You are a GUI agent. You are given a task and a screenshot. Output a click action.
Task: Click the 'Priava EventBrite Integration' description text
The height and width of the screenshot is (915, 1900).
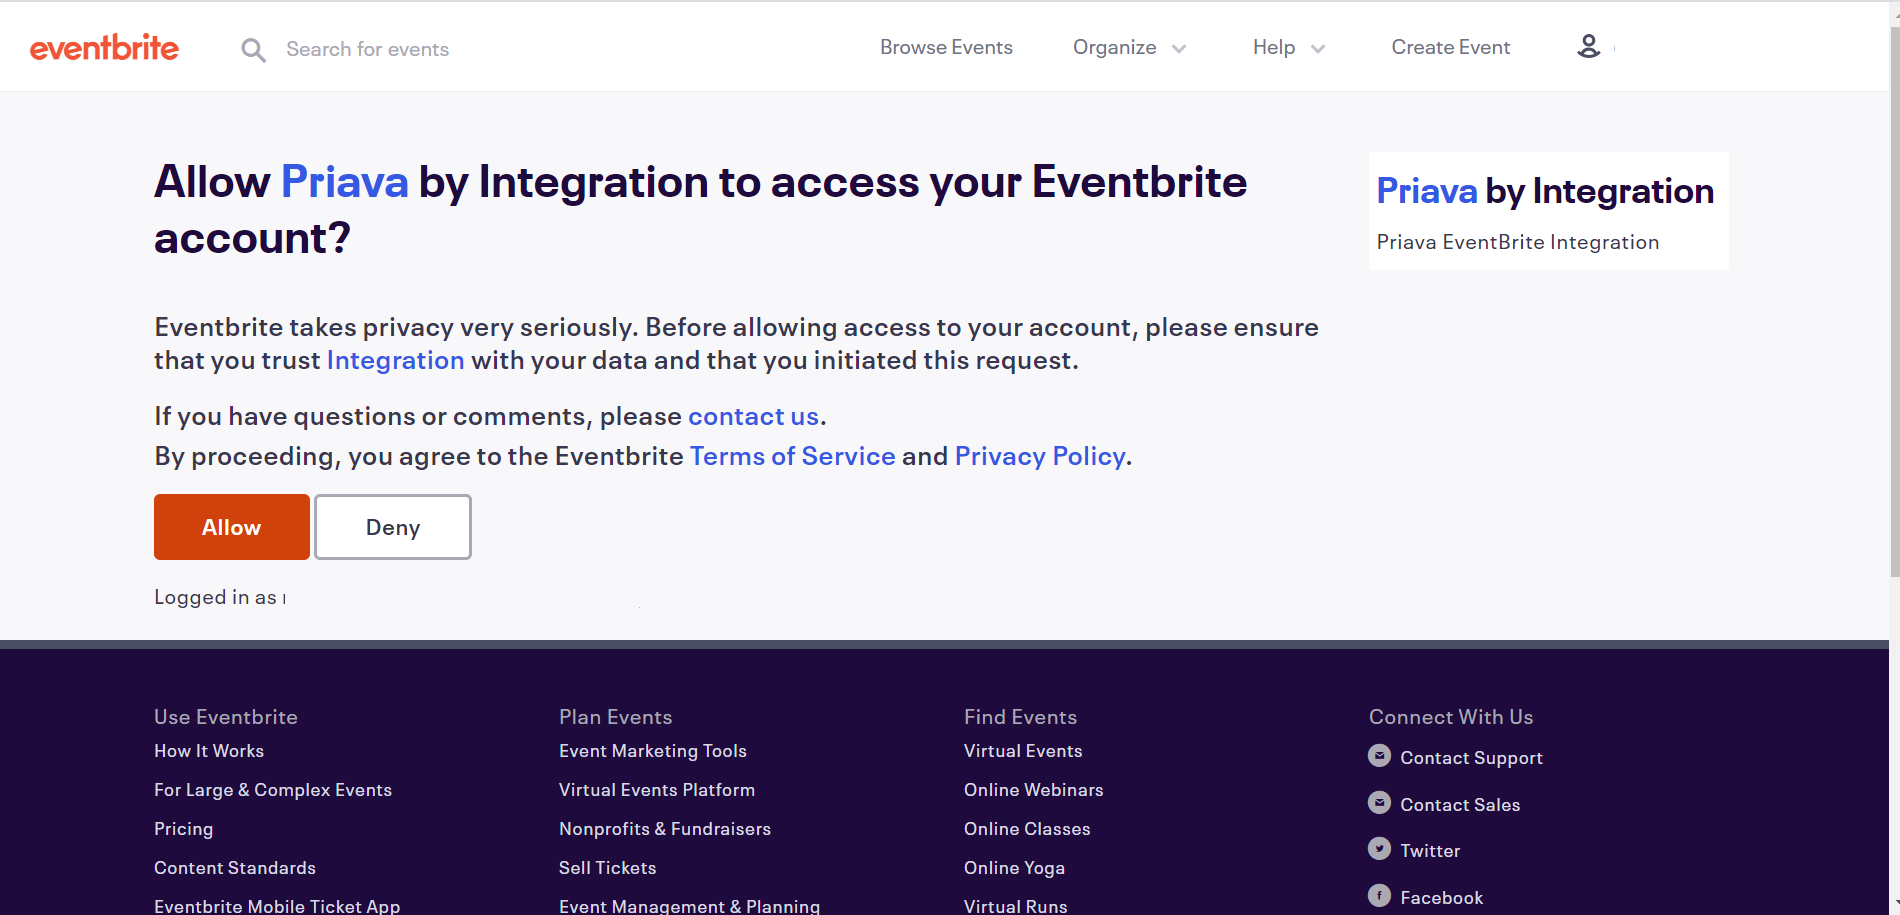tap(1517, 242)
